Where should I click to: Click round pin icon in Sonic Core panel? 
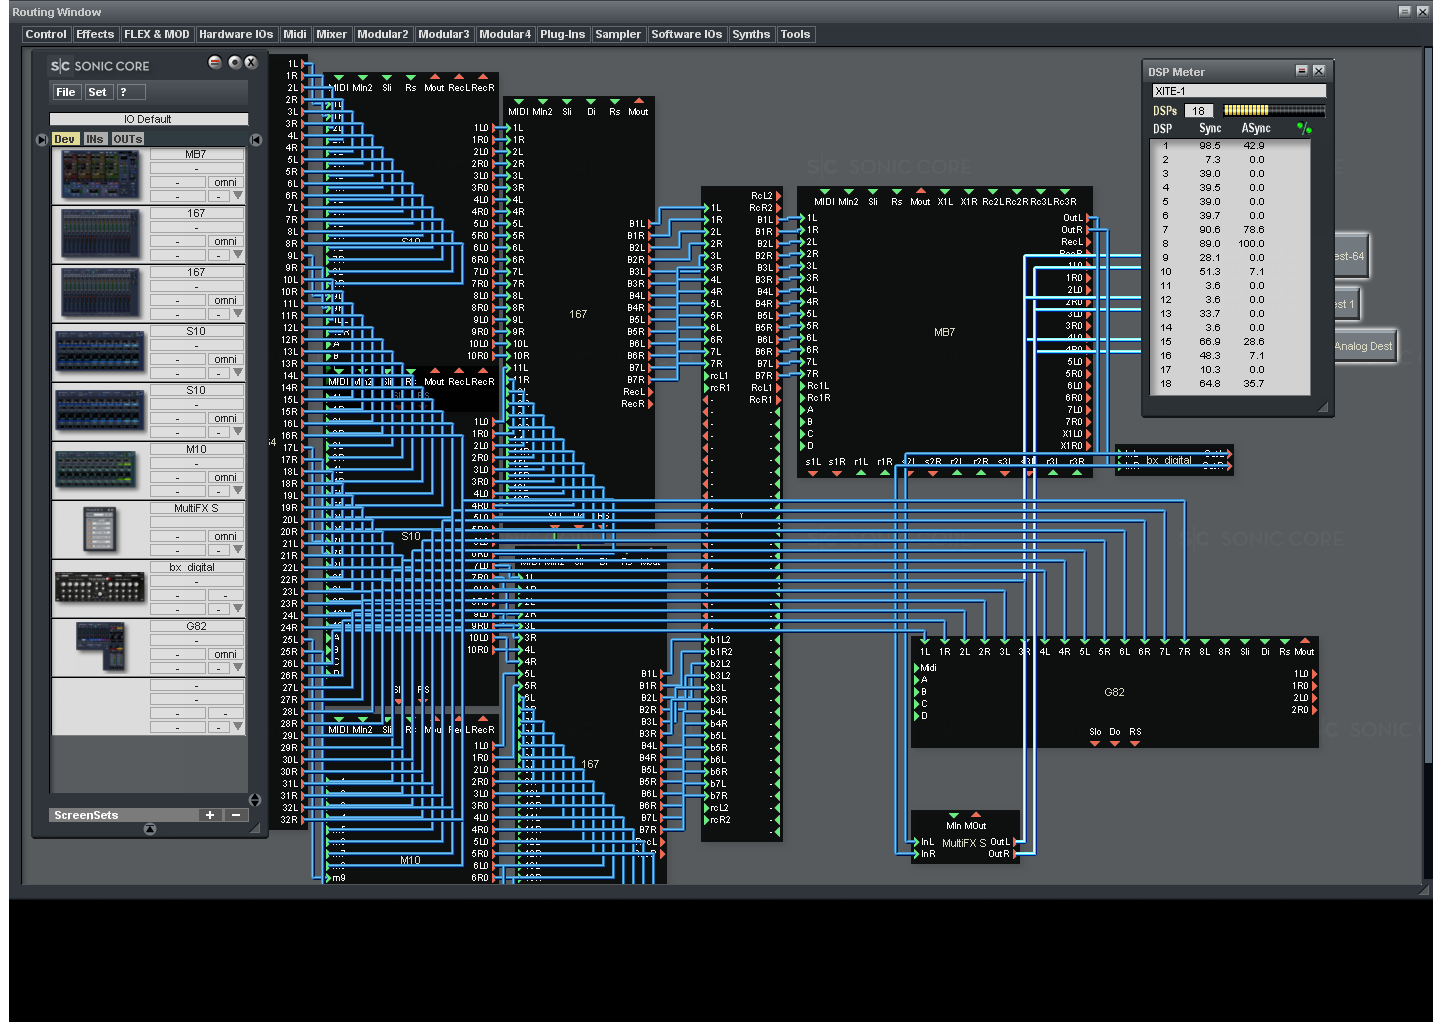(235, 62)
